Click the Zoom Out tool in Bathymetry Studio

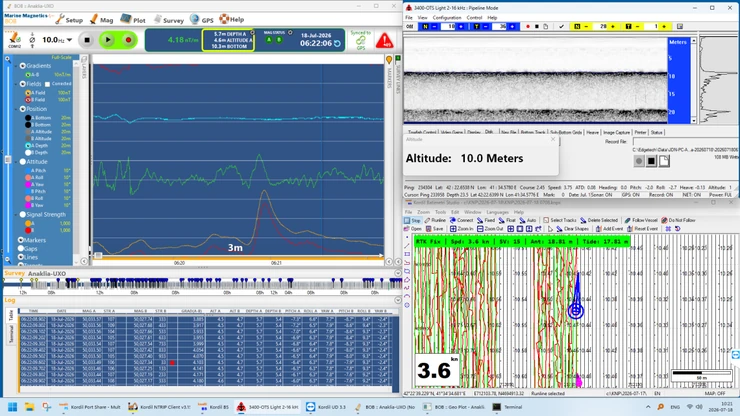click(x=490, y=229)
